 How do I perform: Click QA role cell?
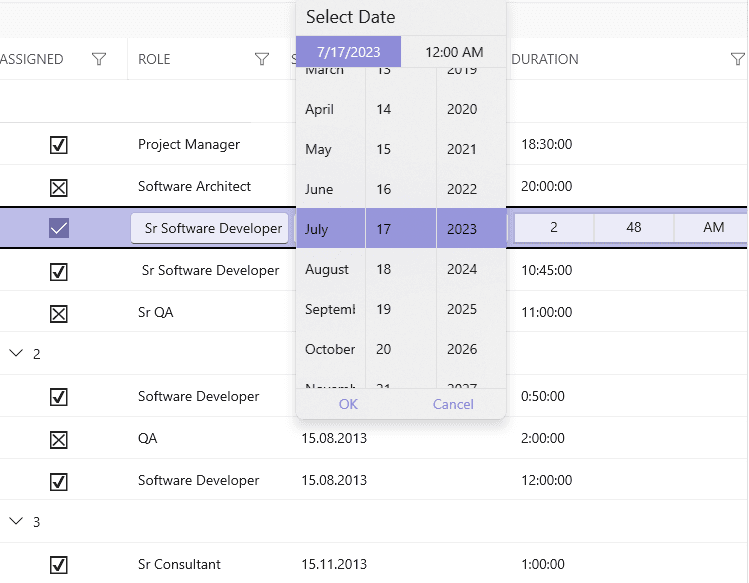coord(148,438)
